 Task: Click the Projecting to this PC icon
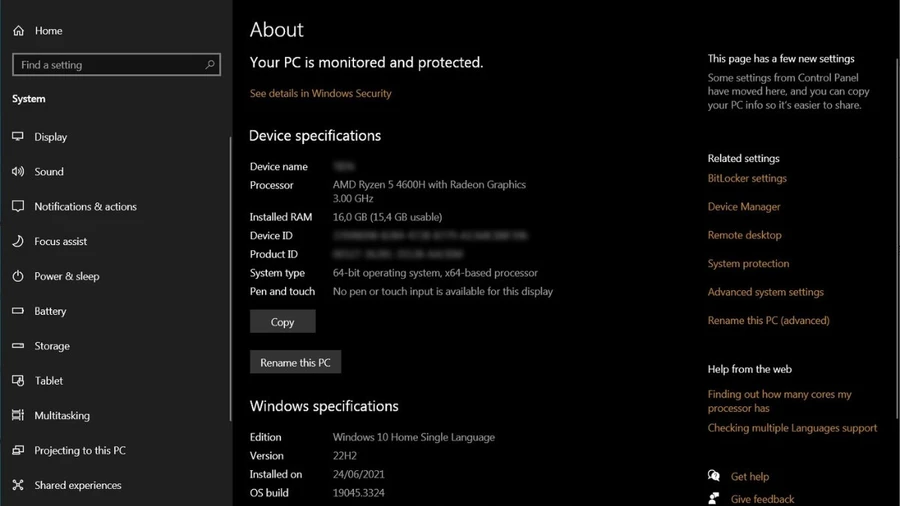18,450
